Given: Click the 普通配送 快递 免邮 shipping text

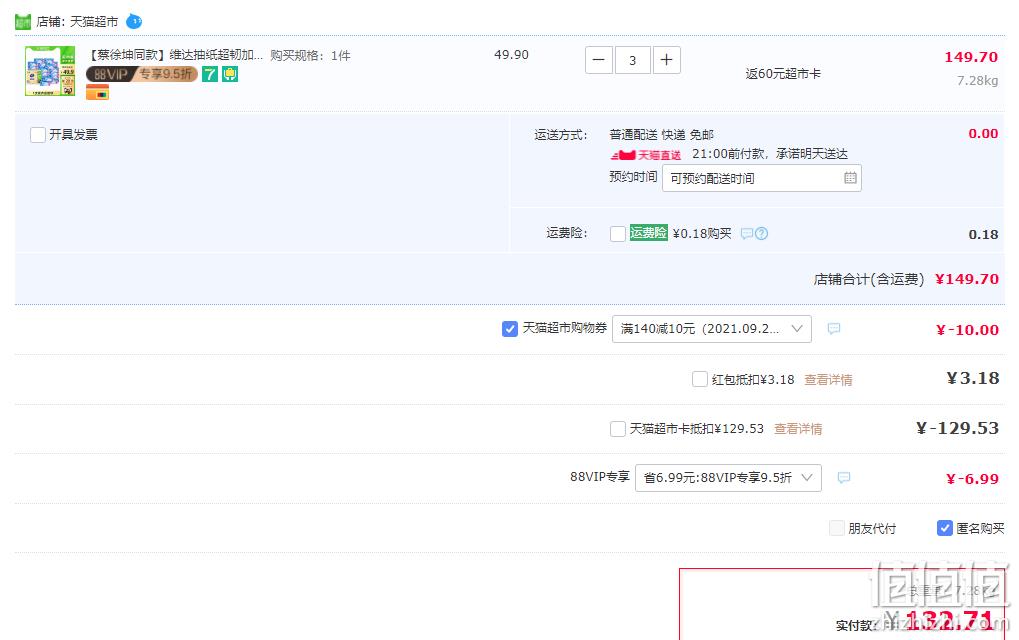Looking at the screenshot, I should tap(662, 134).
